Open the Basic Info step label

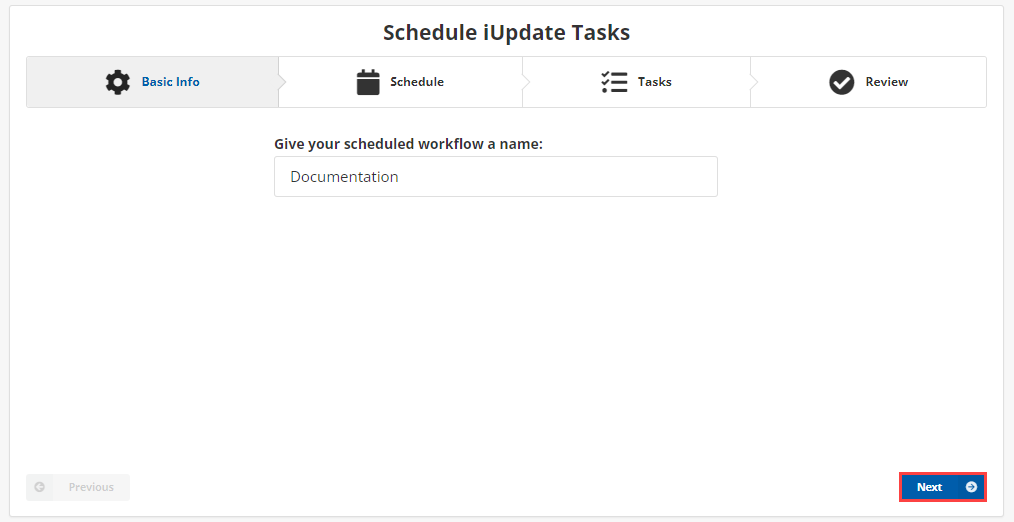170,82
